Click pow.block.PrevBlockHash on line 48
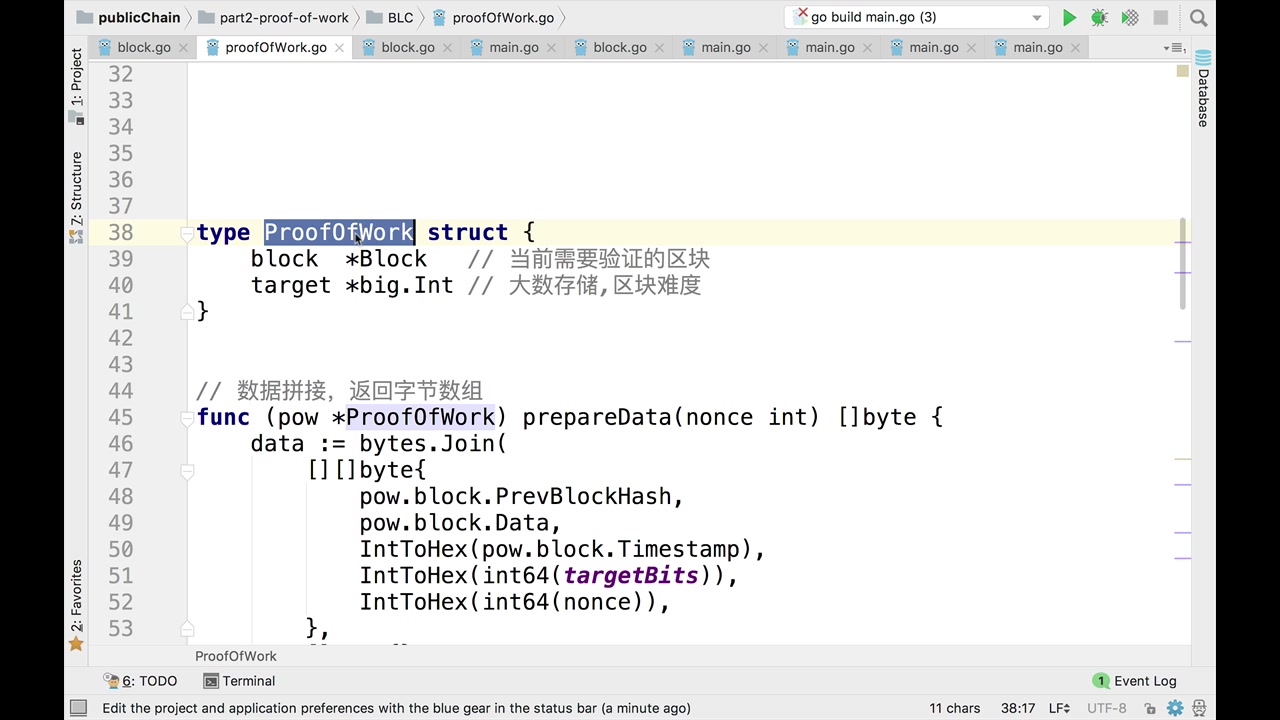 click(516, 497)
